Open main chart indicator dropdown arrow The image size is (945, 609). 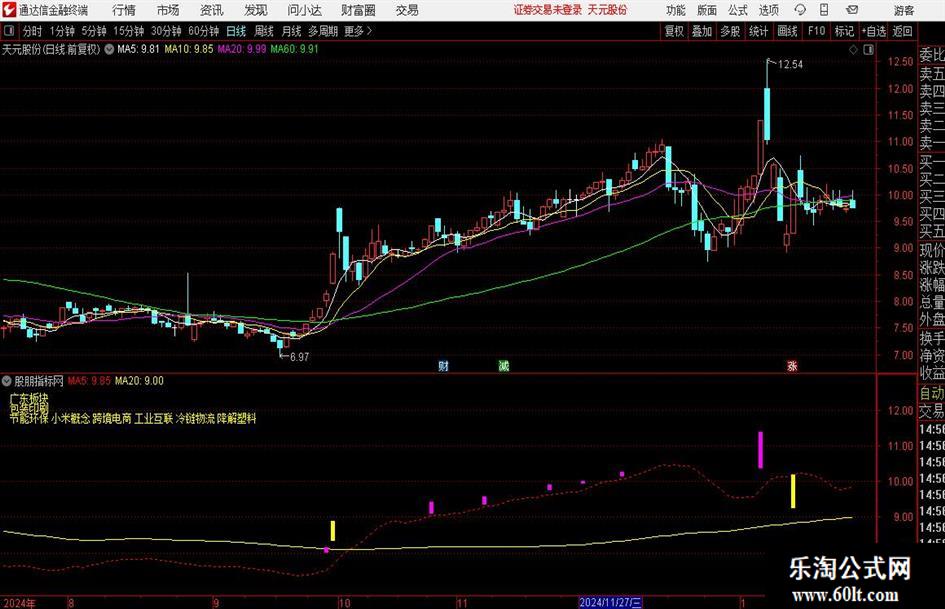[109, 49]
